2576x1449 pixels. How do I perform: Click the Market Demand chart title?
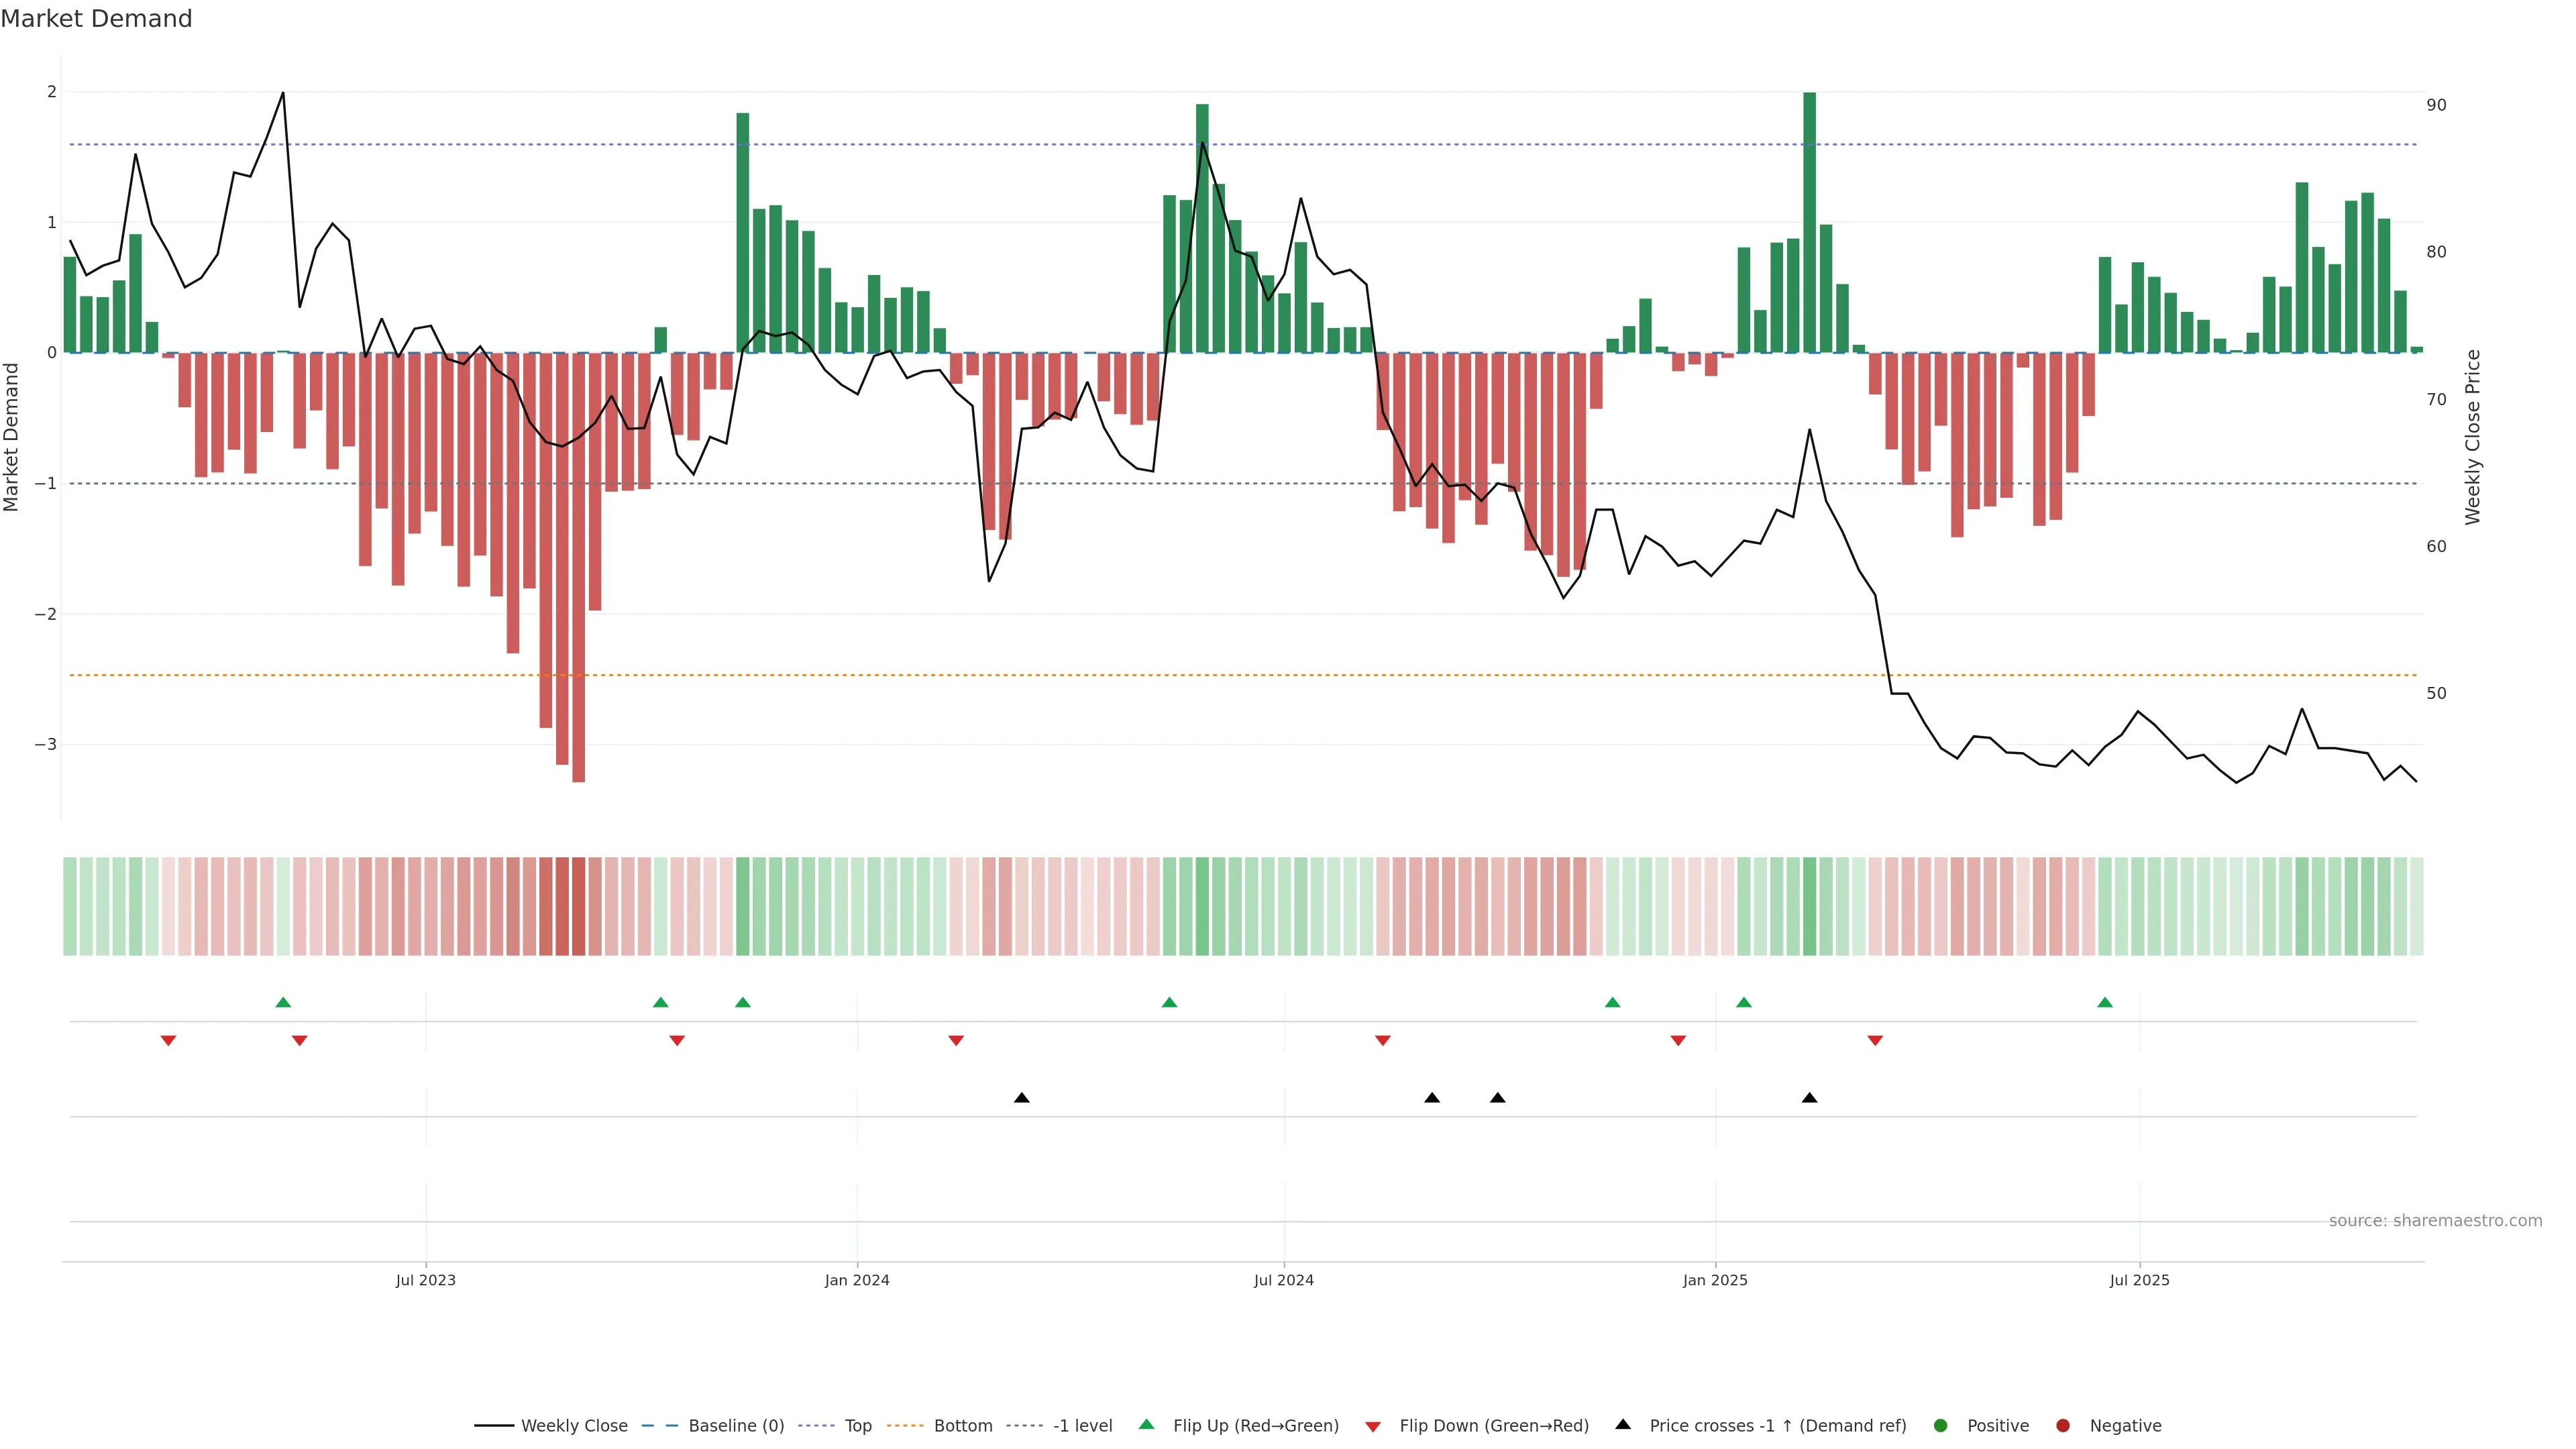tap(96, 19)
